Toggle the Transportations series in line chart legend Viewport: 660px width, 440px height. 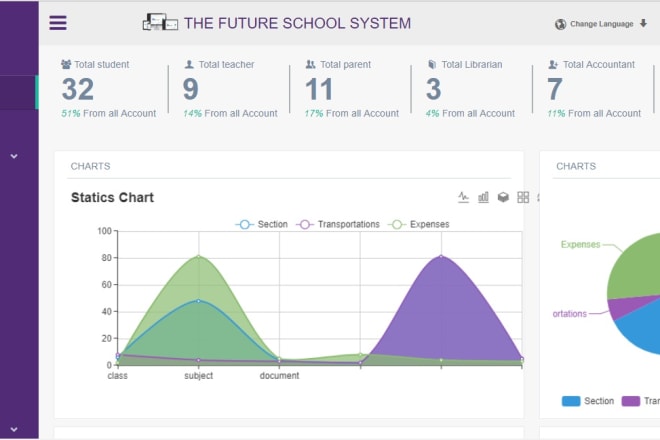(x=338, y=224)
